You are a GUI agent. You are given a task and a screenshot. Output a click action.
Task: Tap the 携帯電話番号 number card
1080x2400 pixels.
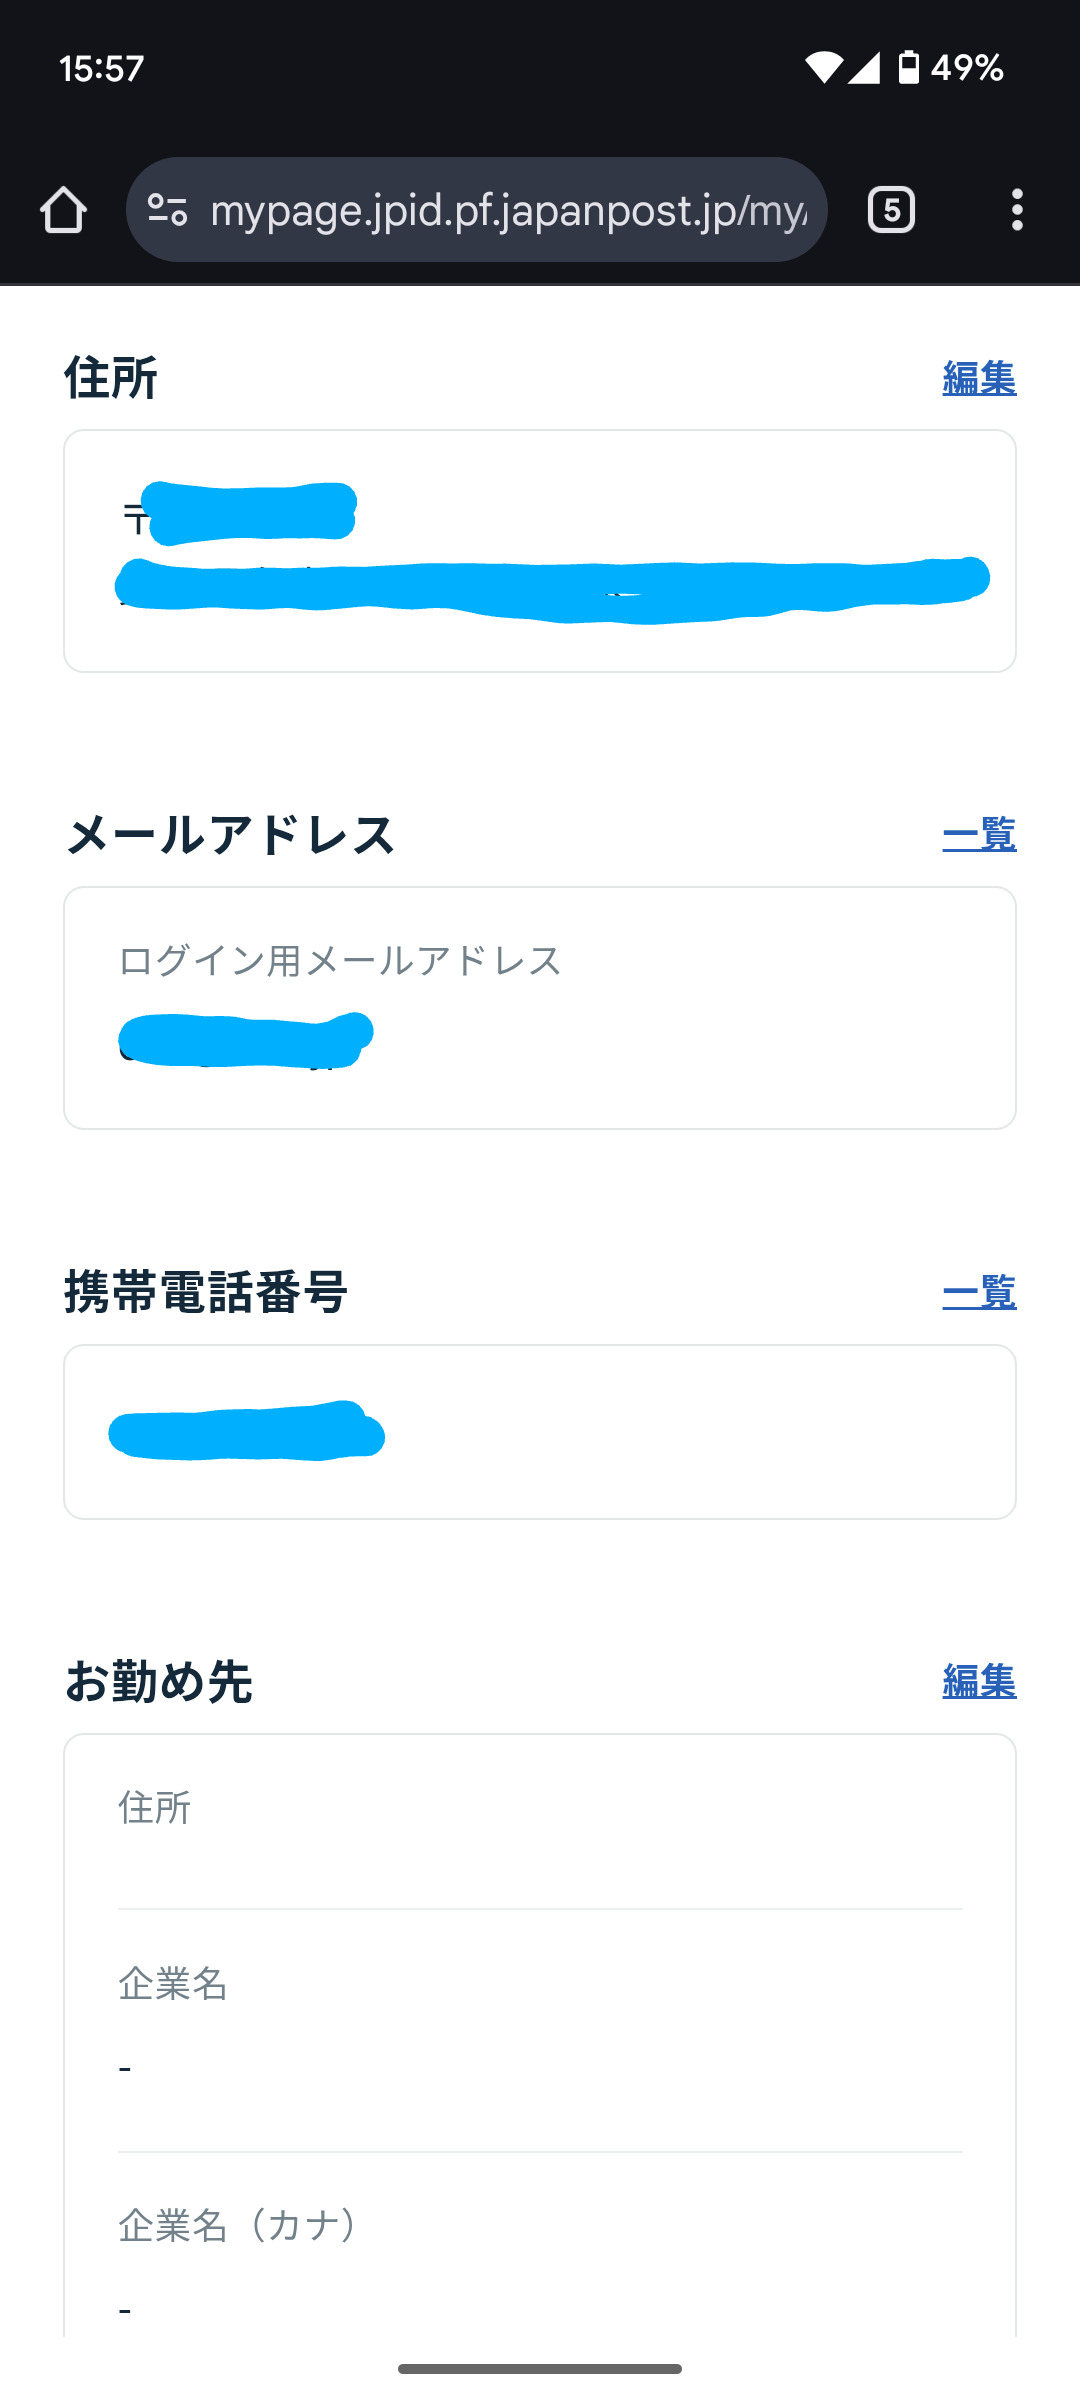[540, 1432]
